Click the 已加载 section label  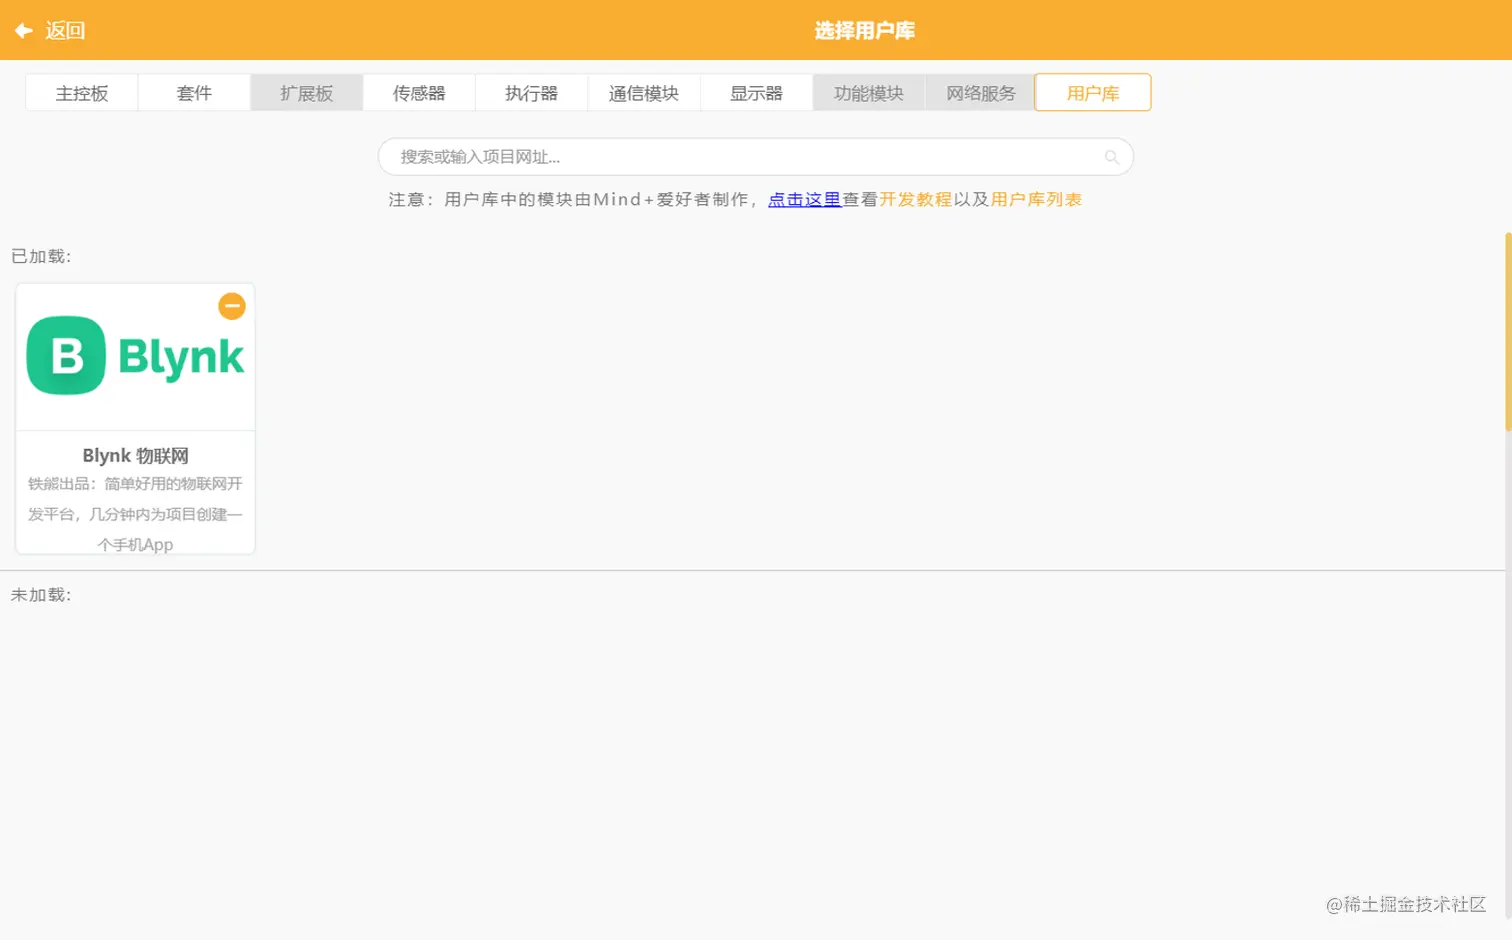tap(41, 257)
